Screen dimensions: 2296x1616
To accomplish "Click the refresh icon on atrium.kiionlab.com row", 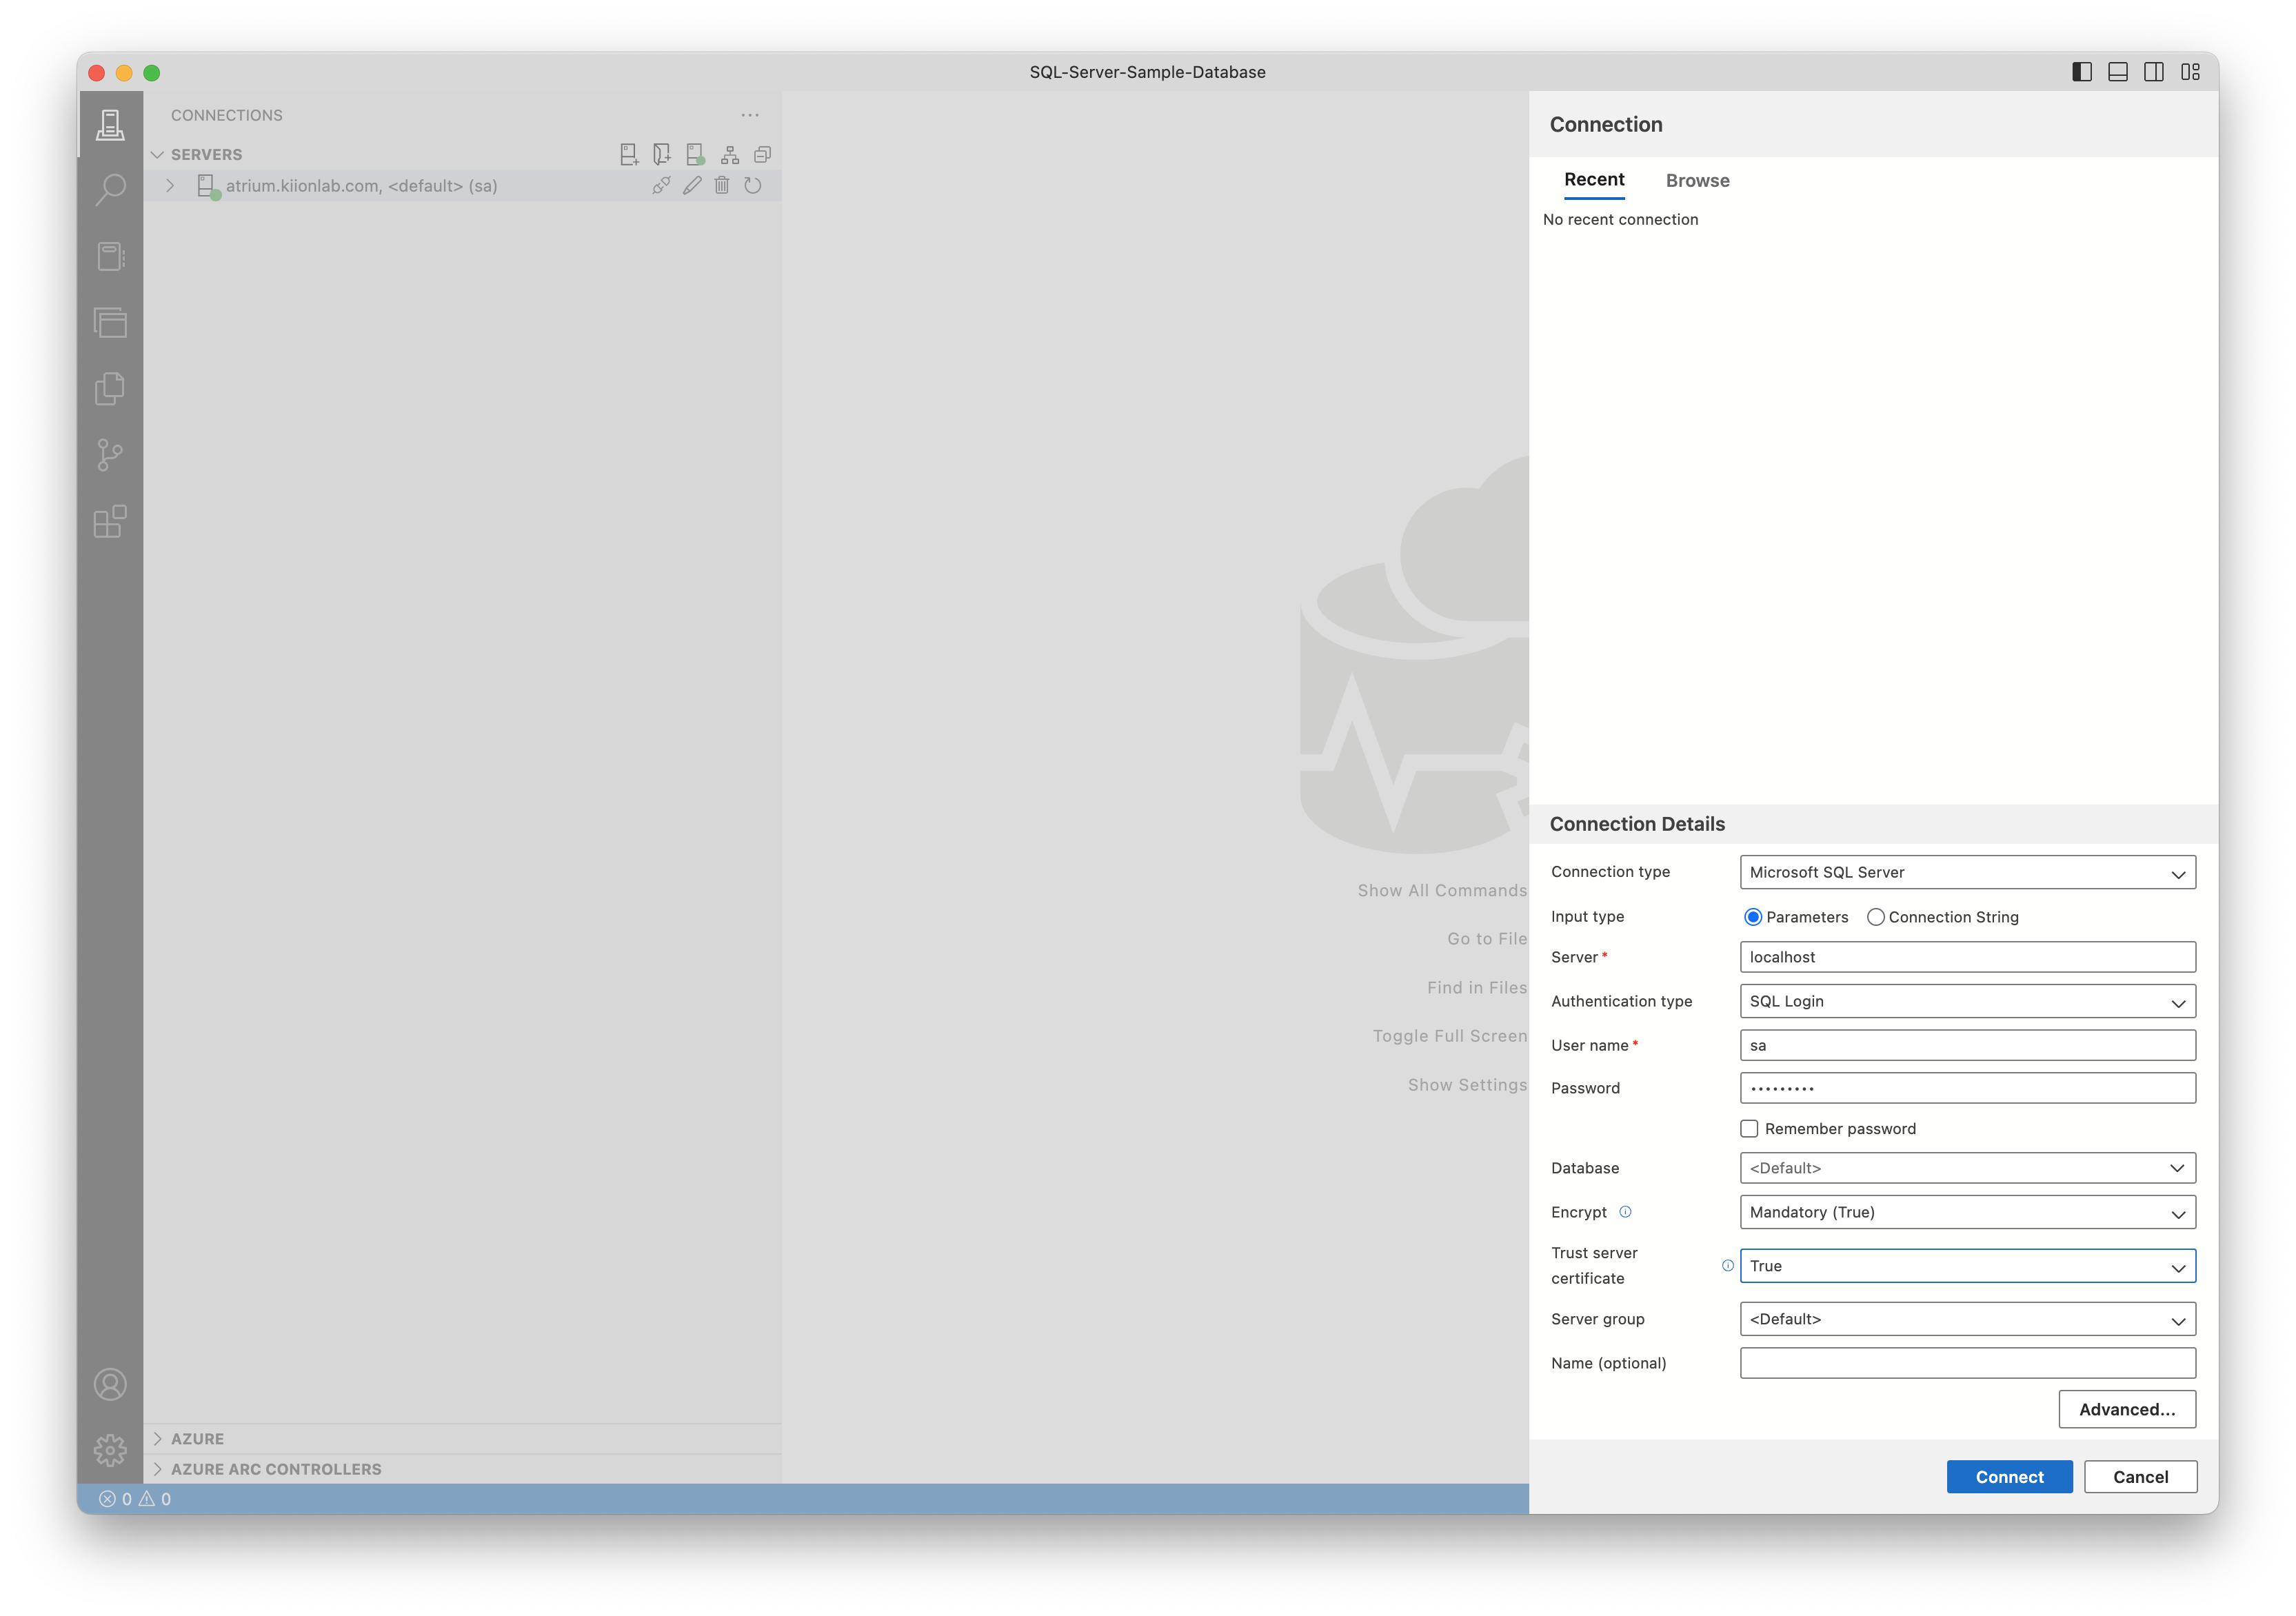I will coord(752,185).
